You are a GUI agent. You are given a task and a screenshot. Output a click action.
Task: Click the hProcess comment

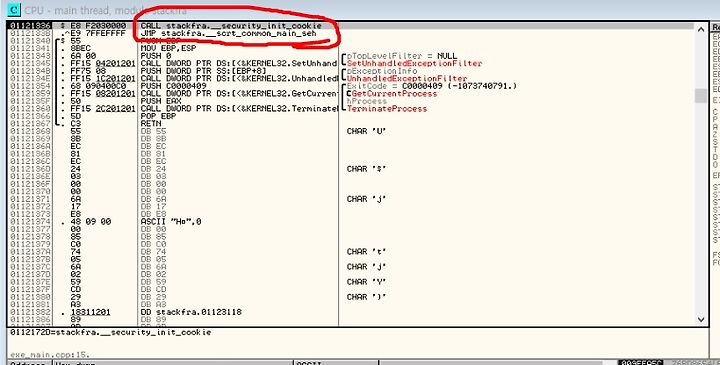(x=366, y=101)
